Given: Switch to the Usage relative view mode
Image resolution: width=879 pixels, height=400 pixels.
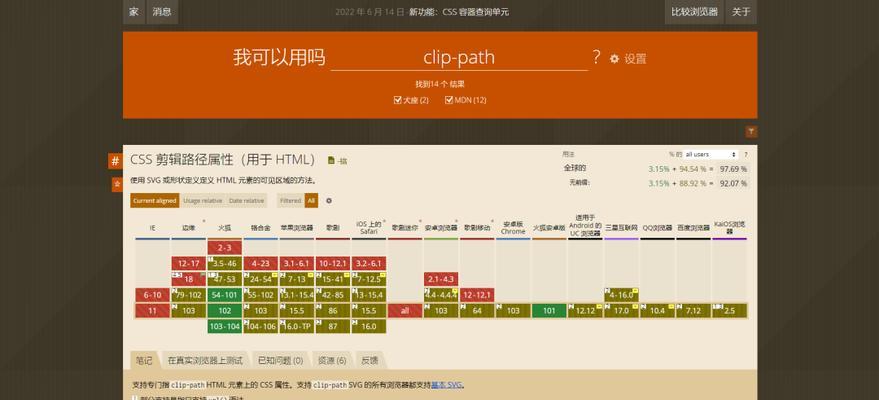Looking at the screenshot, I should click(202, 201).
